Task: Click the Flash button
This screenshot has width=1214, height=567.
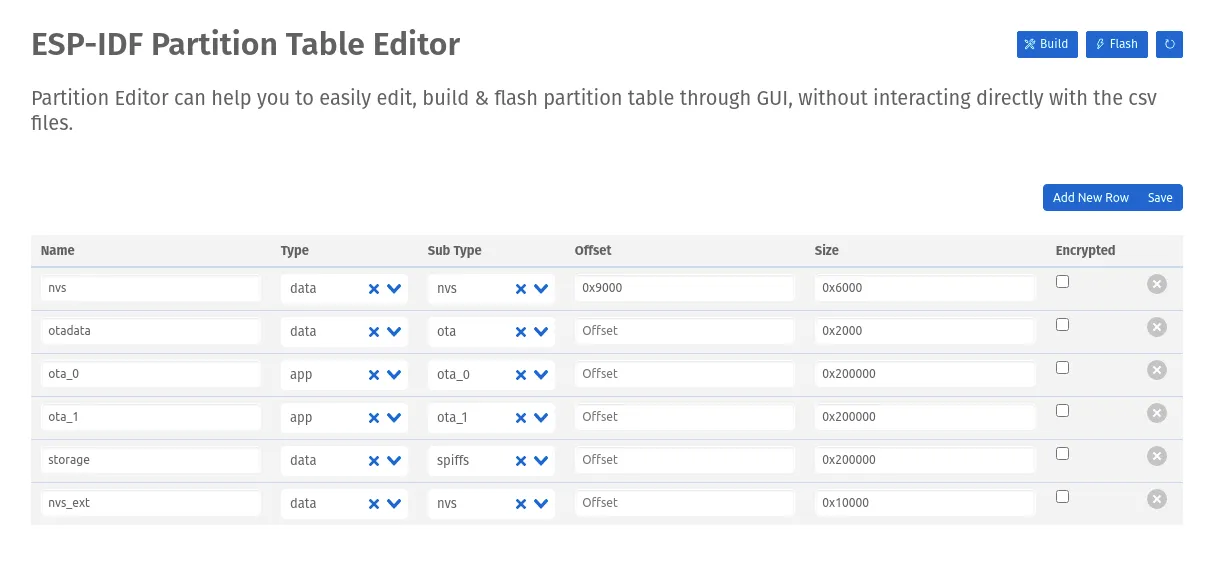Action: tap(1116, 44)
